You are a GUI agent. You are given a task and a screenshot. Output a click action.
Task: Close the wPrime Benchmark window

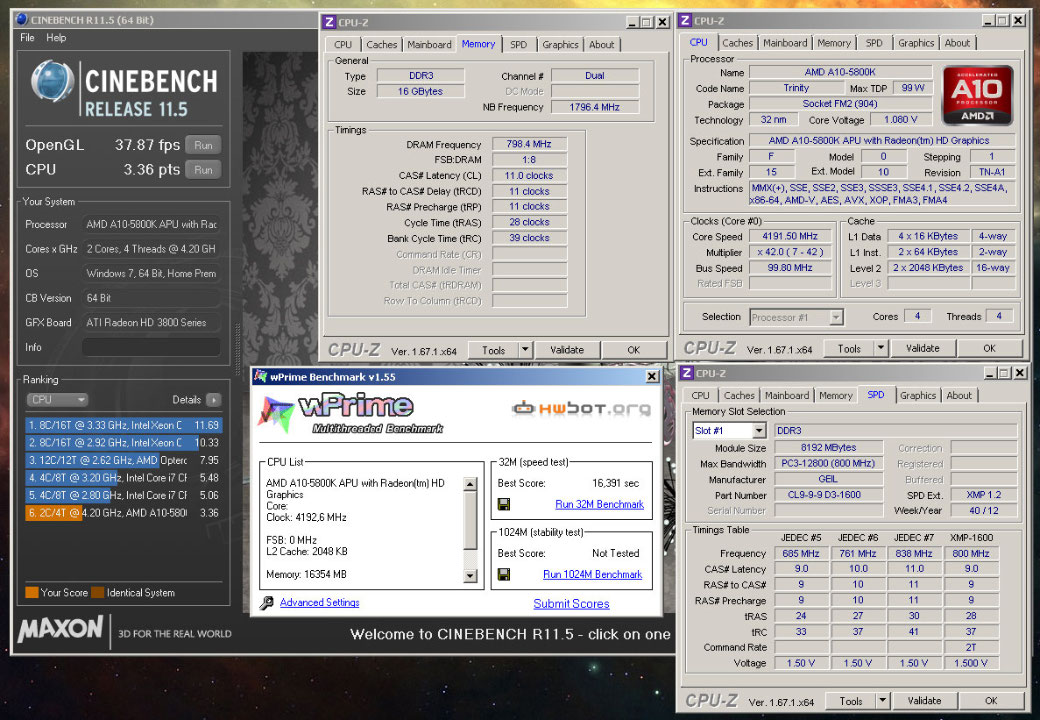tap(652, 377)
